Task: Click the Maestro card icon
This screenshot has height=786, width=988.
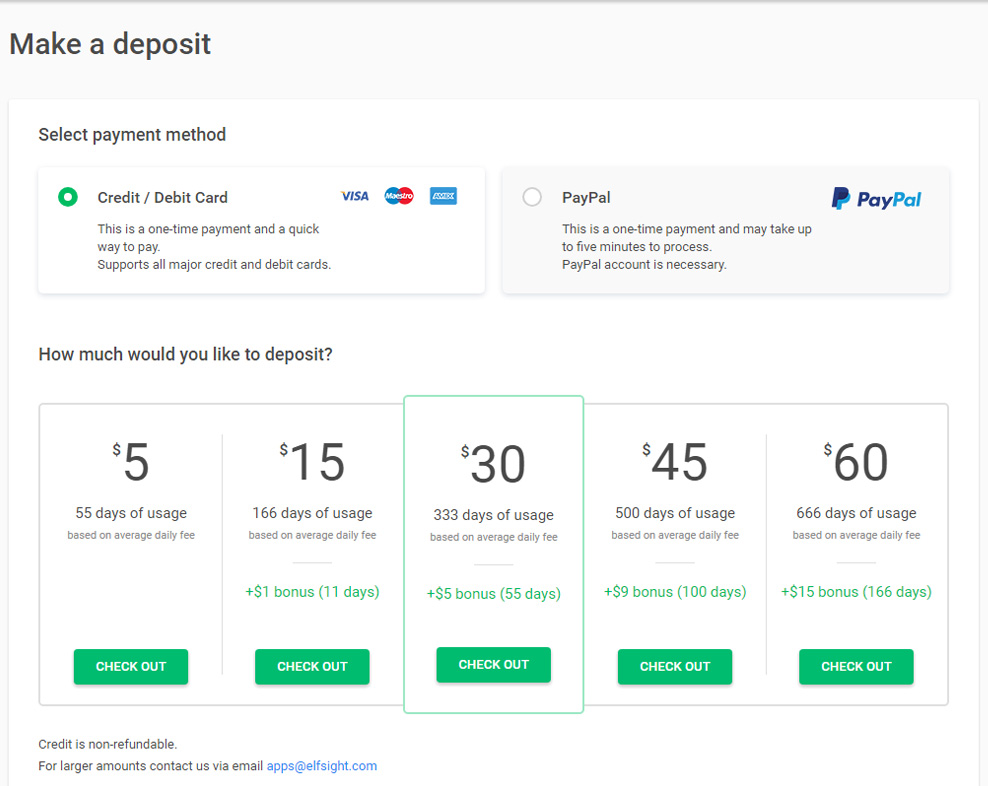Action: 399,196
